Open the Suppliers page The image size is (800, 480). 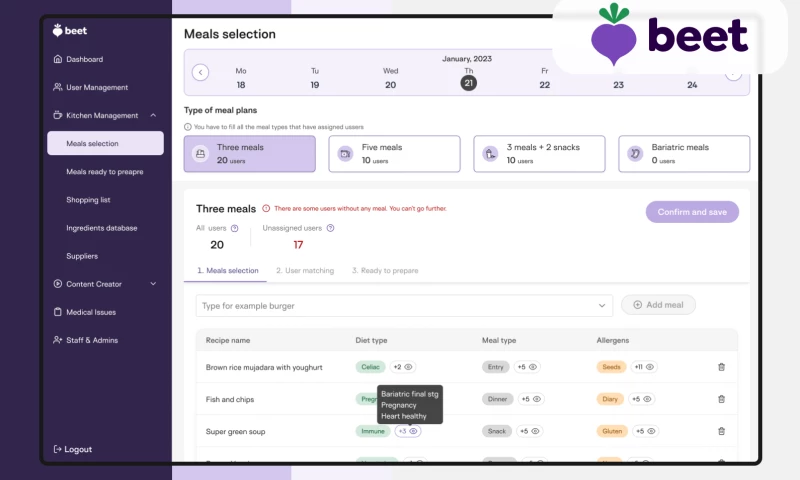(x=82, y=256)
